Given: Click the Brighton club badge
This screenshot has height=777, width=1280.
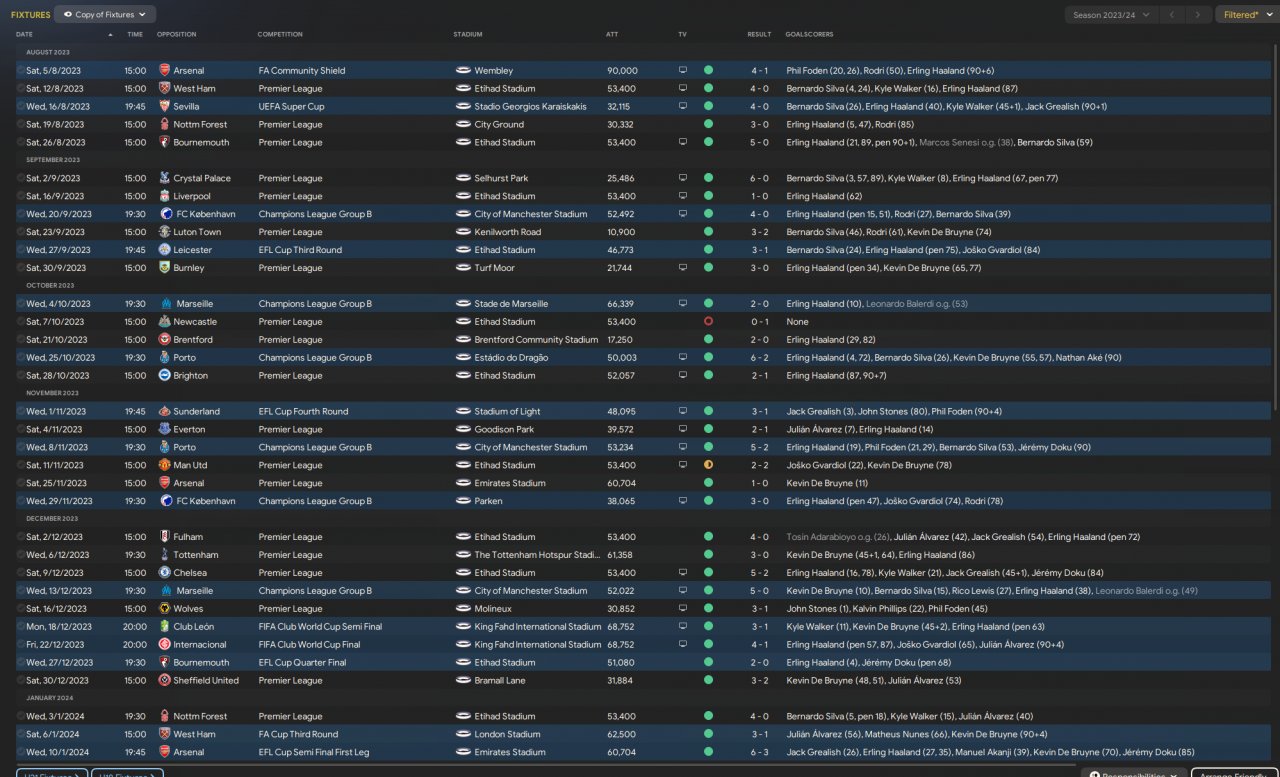Looking at the screenshot, I should [165, 376].
